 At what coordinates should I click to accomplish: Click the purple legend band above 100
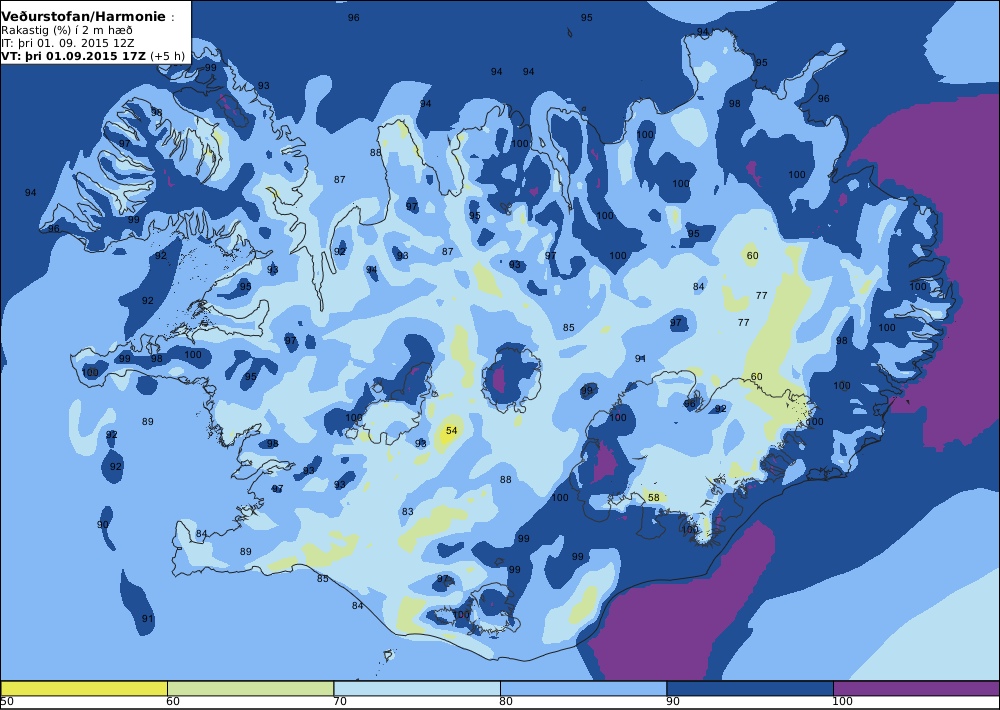pyautogui.click(x=916, y=688)
